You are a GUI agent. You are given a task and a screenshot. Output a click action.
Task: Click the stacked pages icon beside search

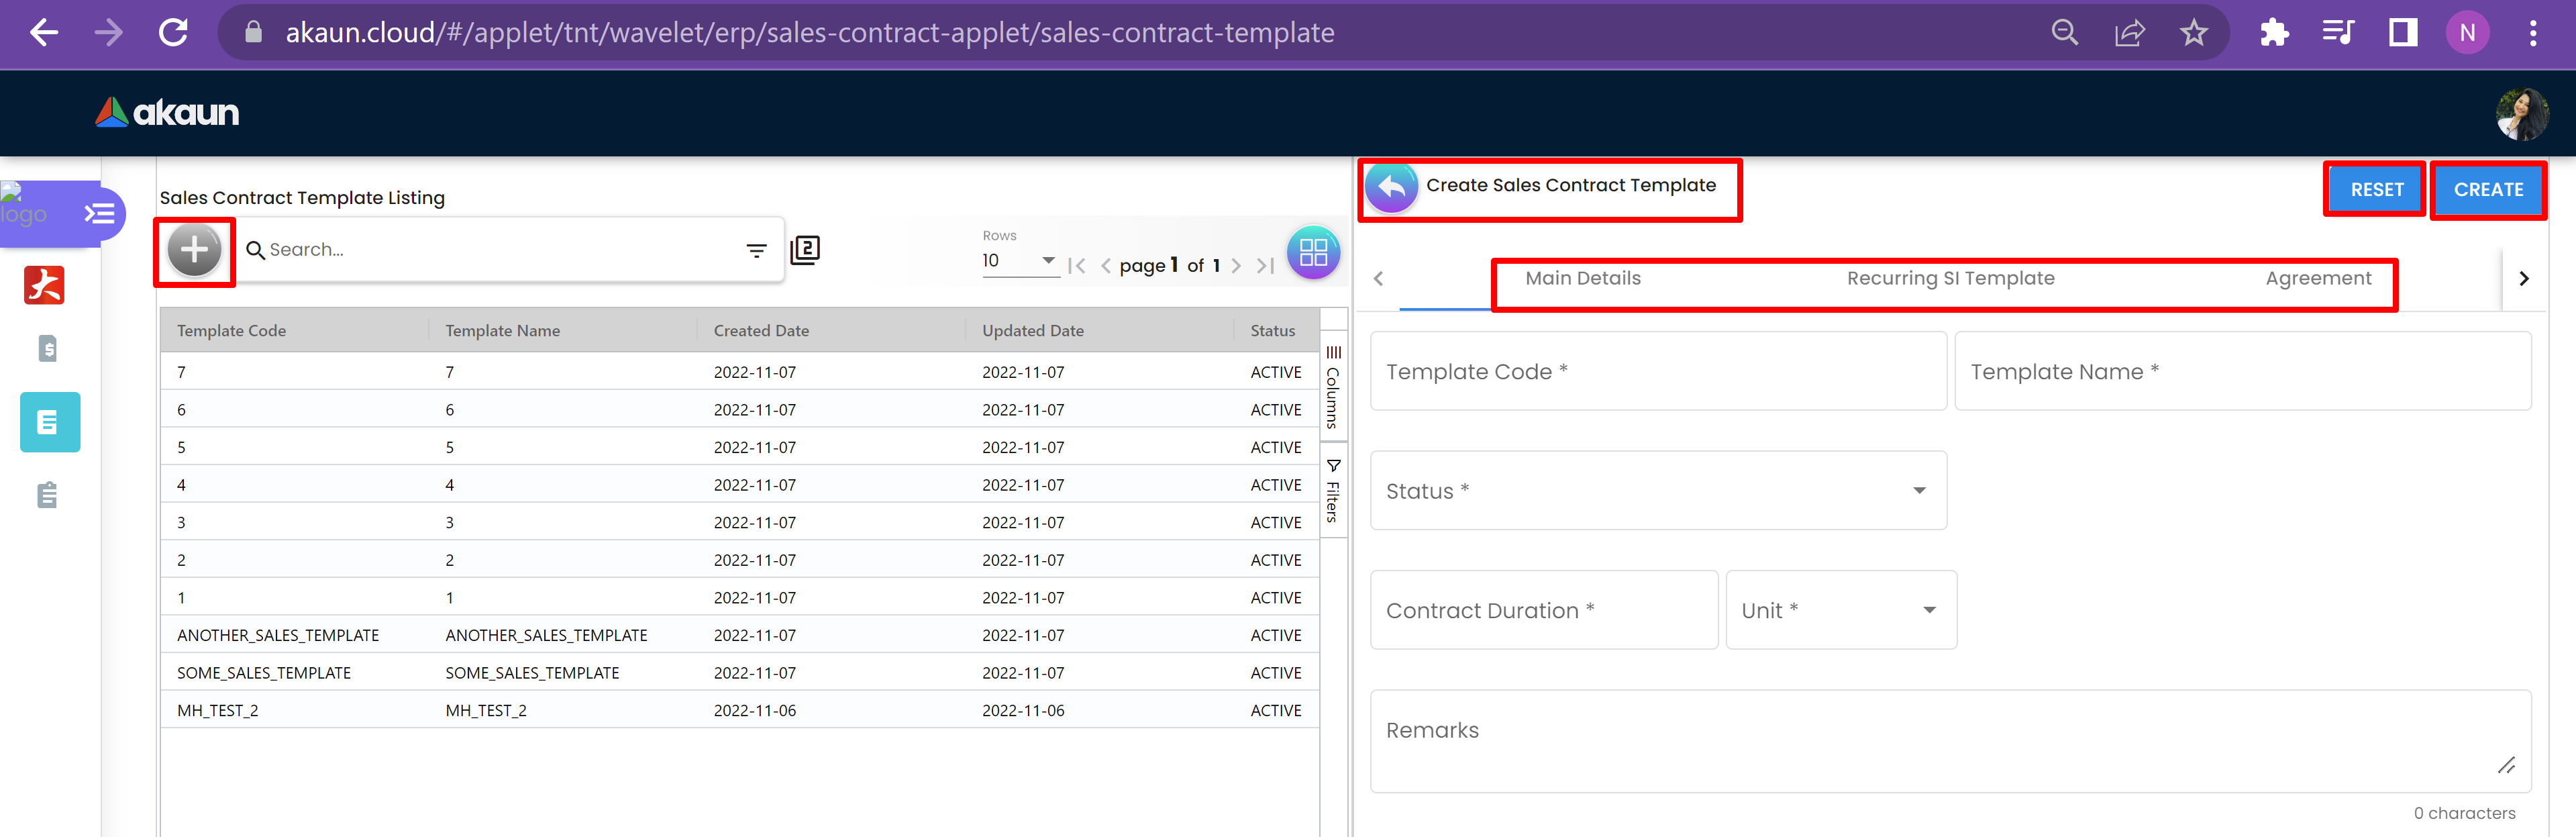point(805,250)
